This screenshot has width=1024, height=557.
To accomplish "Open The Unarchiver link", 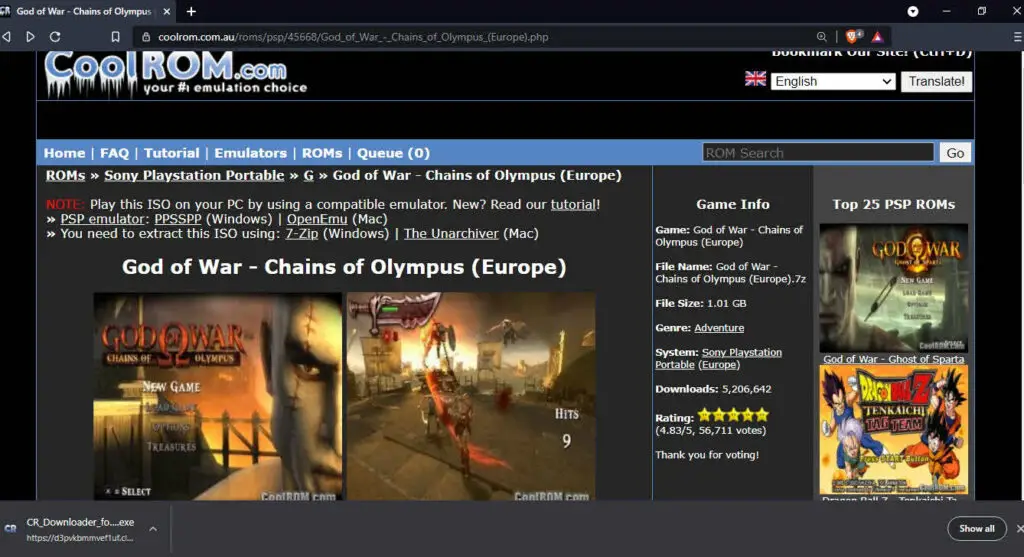I will [451, 233].
